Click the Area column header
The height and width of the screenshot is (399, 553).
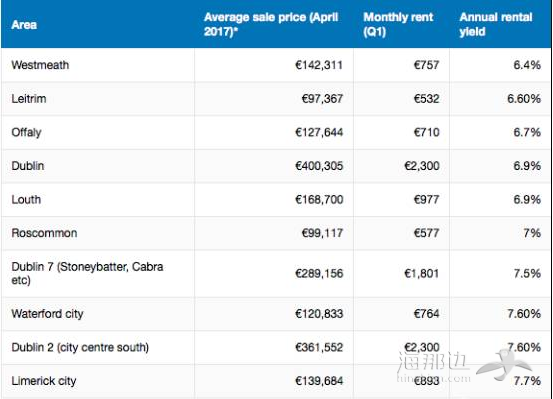24,25
